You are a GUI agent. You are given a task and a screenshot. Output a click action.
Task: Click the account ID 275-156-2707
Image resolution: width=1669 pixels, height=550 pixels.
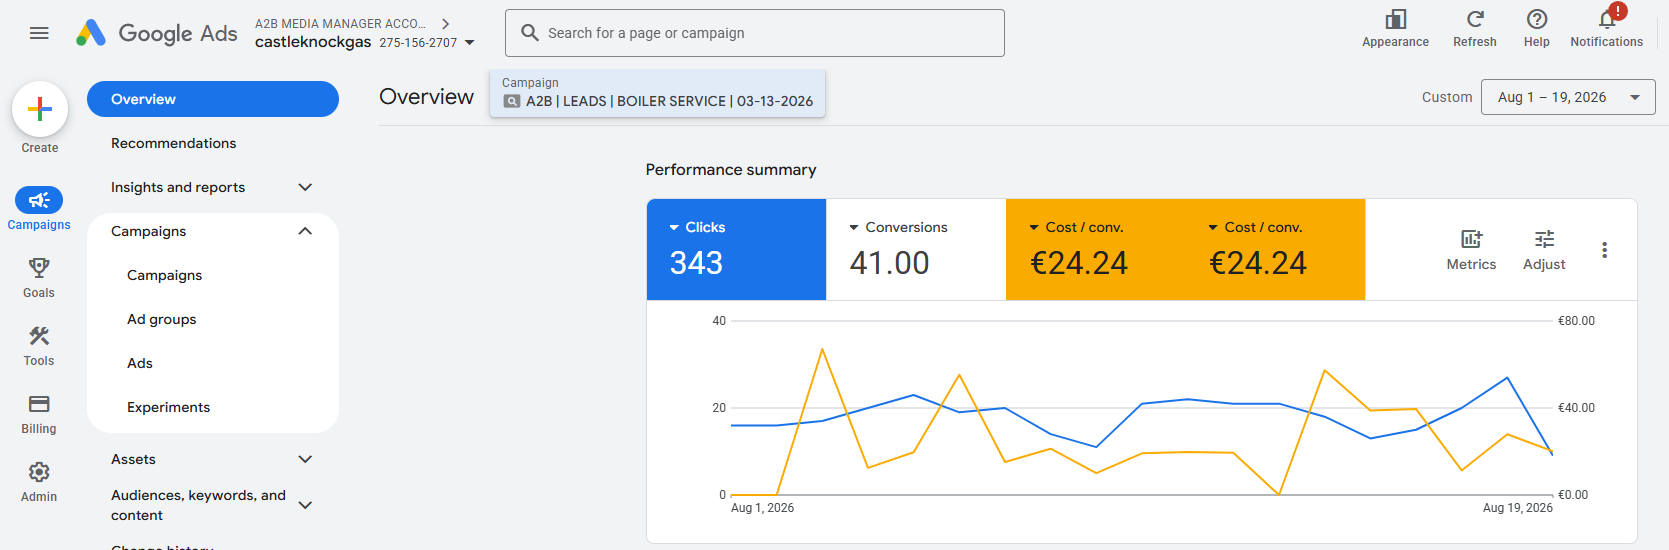418,43
